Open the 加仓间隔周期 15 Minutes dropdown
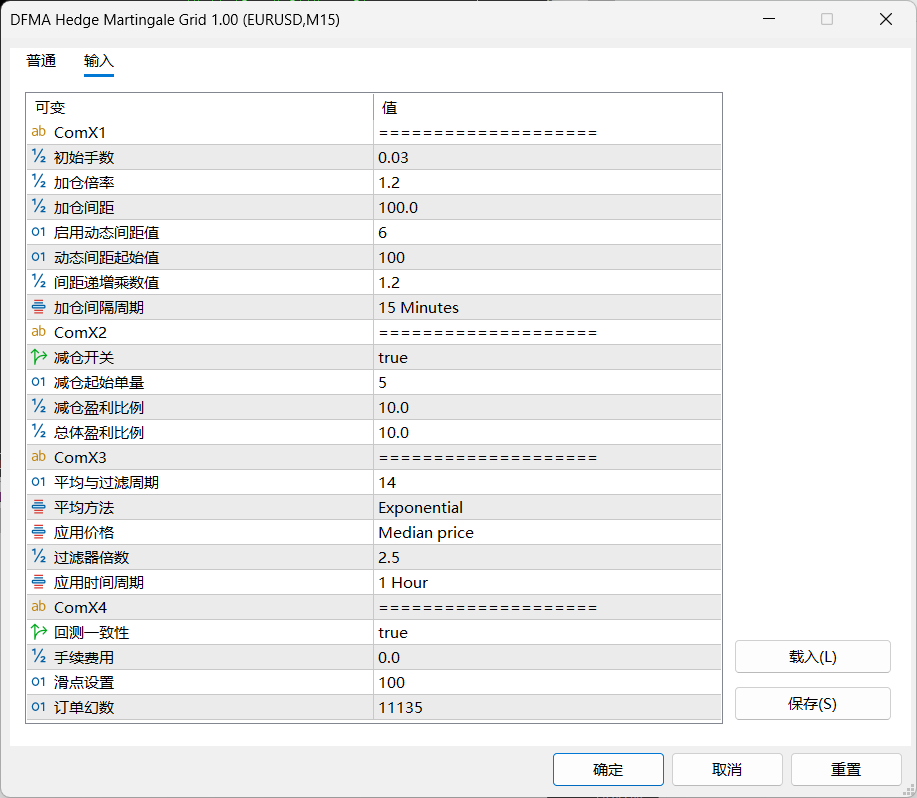 click(x=547, y=308)
